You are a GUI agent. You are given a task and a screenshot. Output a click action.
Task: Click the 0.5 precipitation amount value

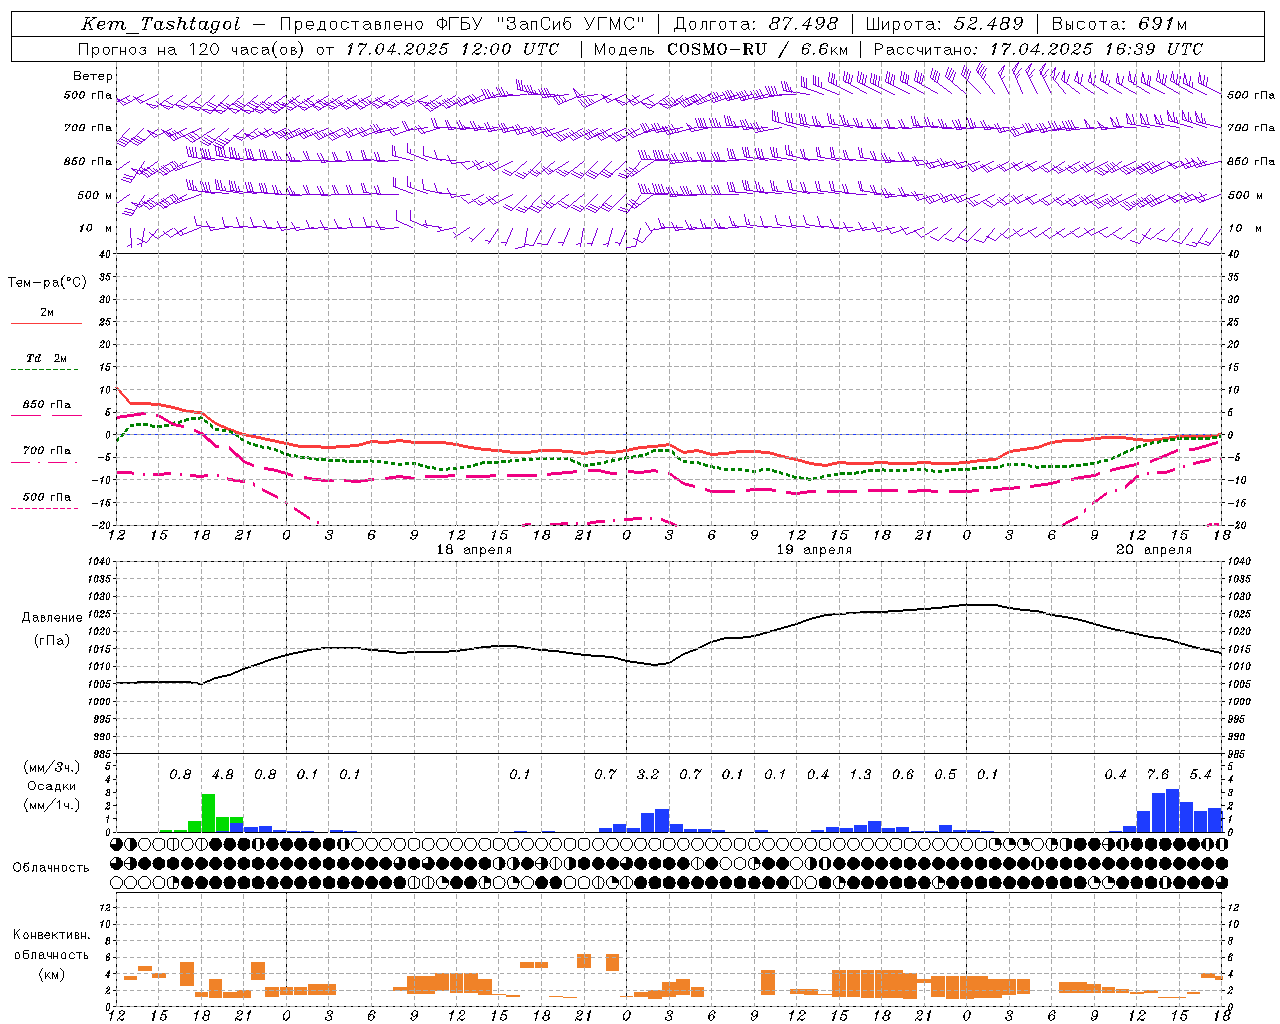pos(945,775)
